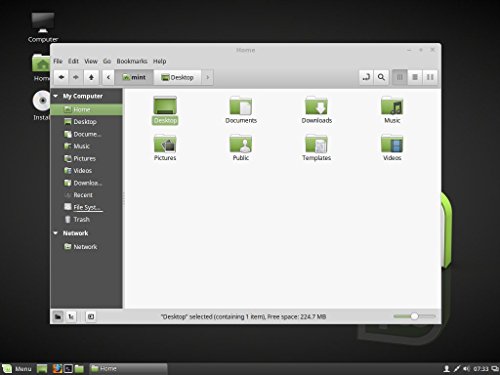Switch to compact view

430,77
